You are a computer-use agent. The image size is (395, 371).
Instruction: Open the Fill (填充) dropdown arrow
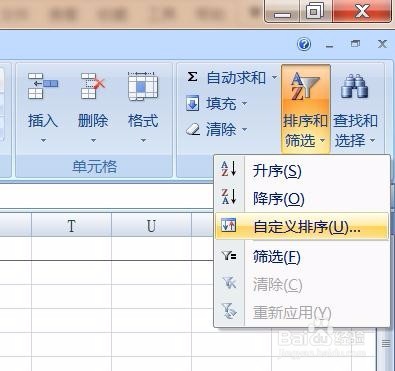[x=244, y=104]
